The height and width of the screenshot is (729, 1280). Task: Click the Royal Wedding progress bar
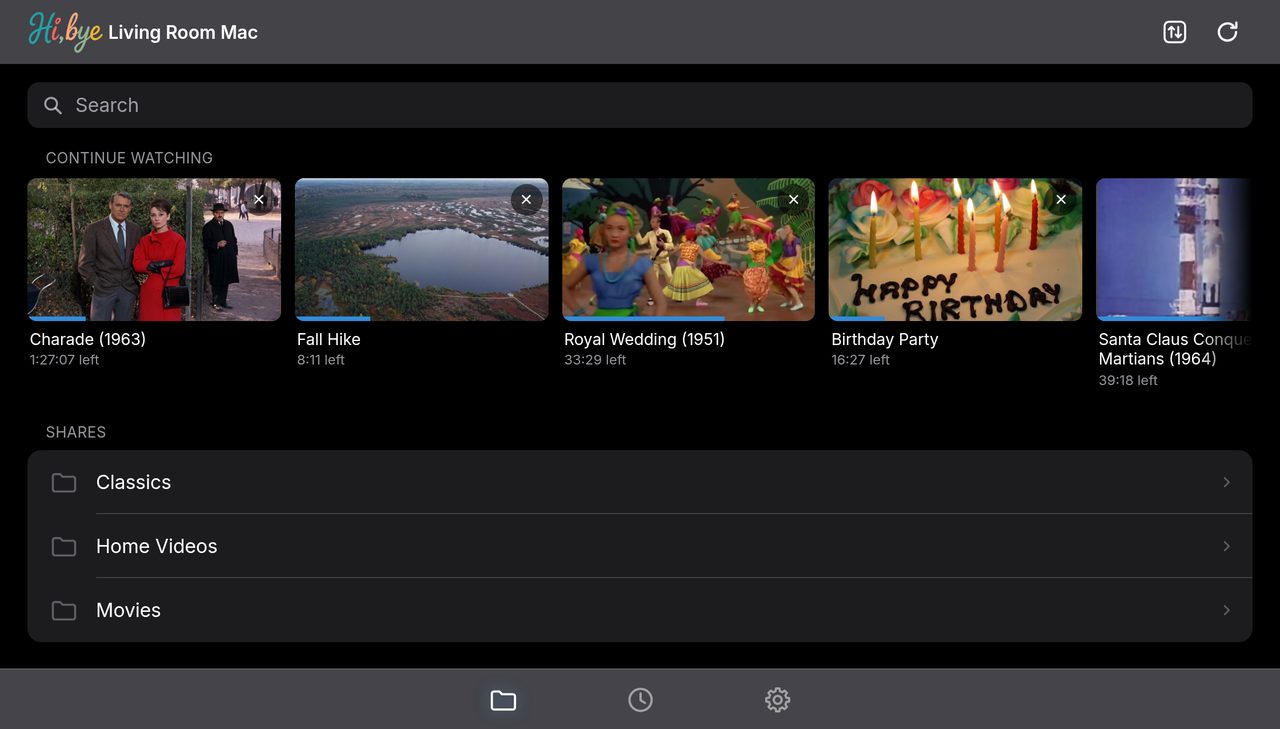689,319
